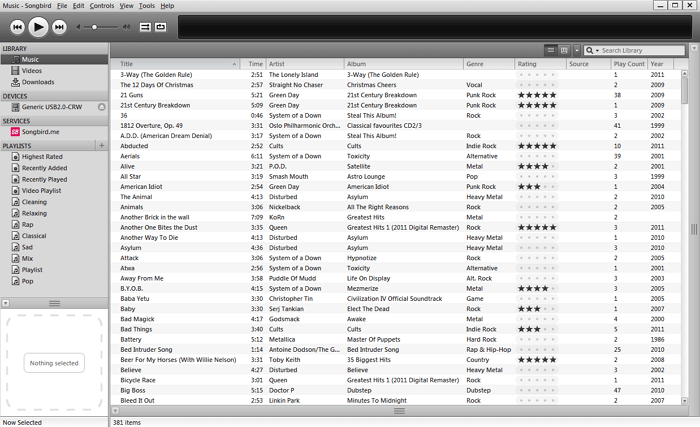This screenshot has height=427, width=700.
Task: Switch to list view layout
Action: pyautogui.click(x=551, y=50)
